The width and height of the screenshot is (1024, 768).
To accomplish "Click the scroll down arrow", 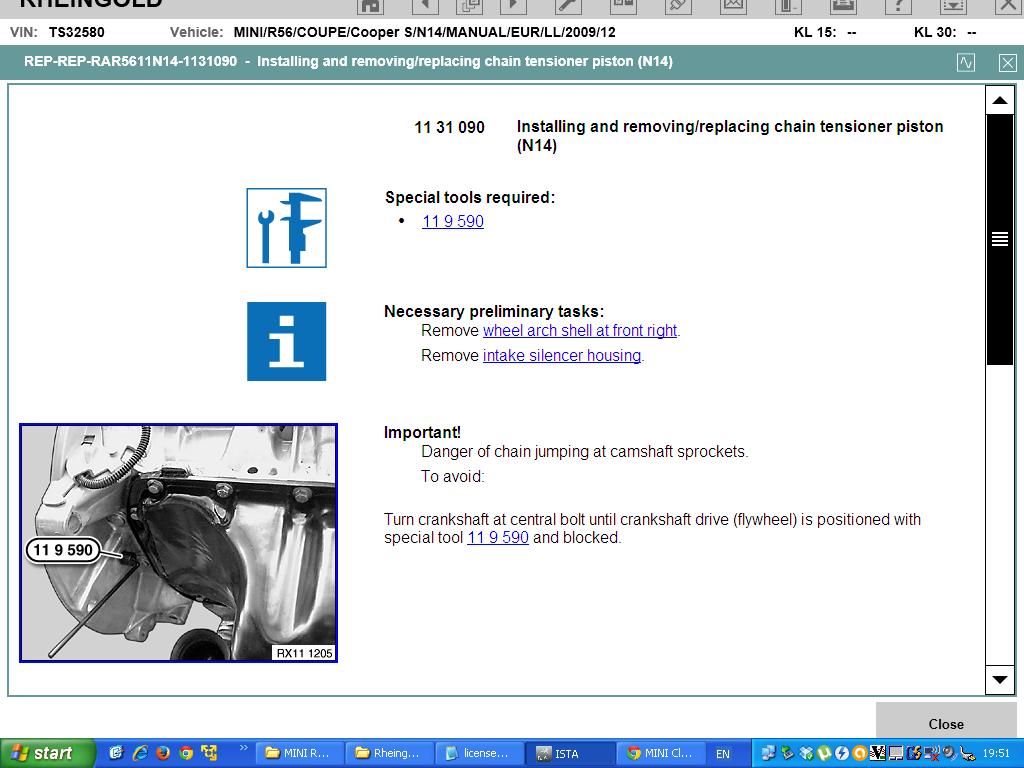I will pyautogui.click(x=999, y=679).
